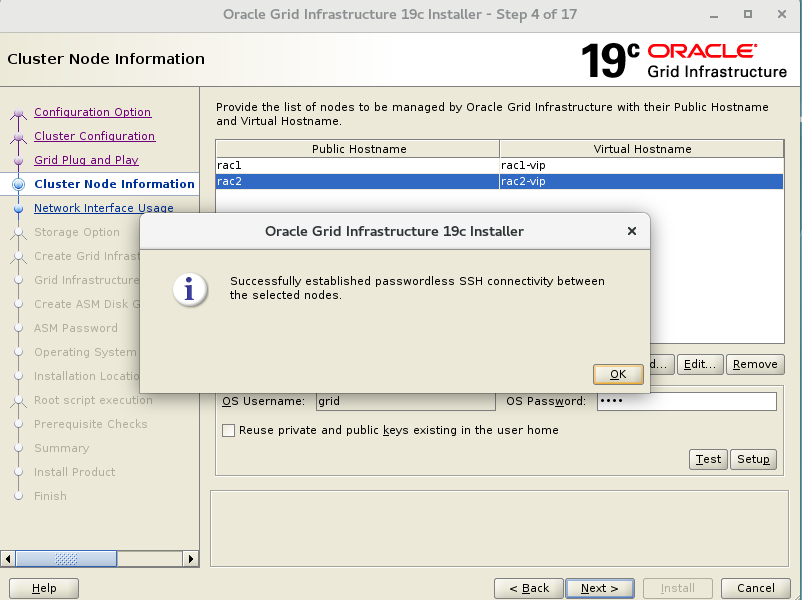Click the Virtual Hostname column header
Image resolution: width=802 pixels, height=600 pixels.
(x=642, y=149)
